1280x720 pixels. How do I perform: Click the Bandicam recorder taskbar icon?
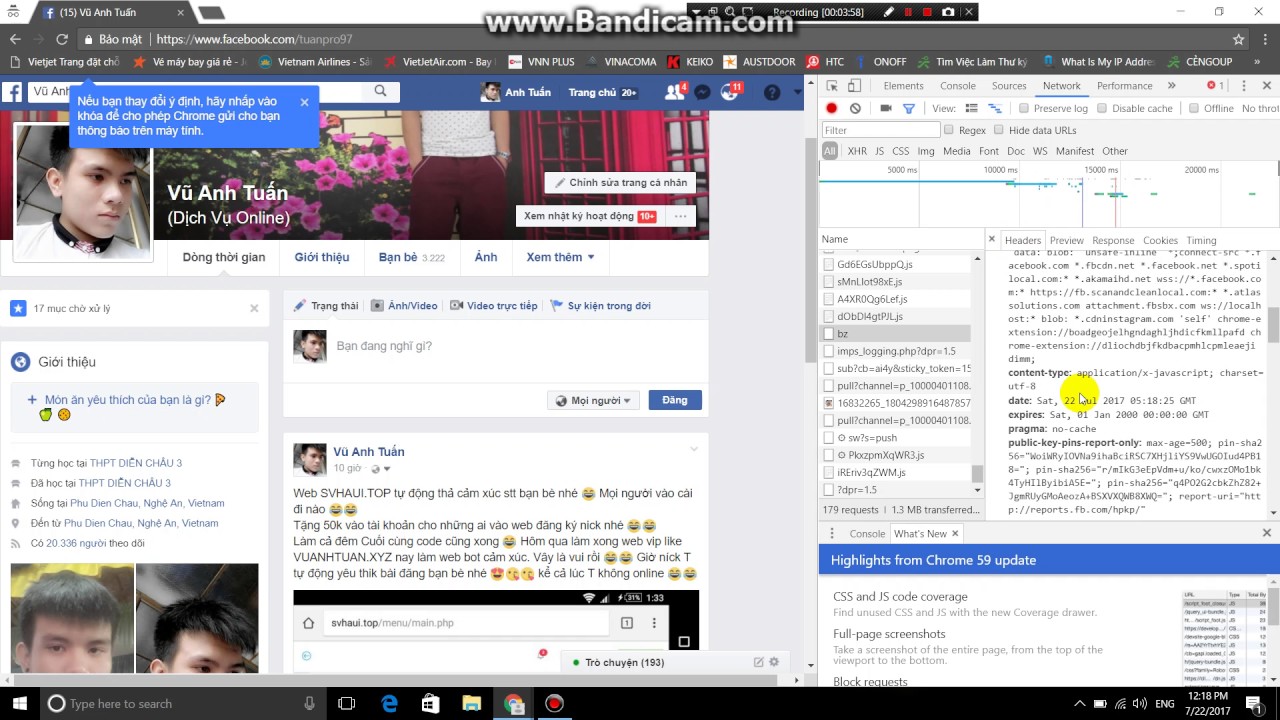pyautogui.click(x=554, y=703)
